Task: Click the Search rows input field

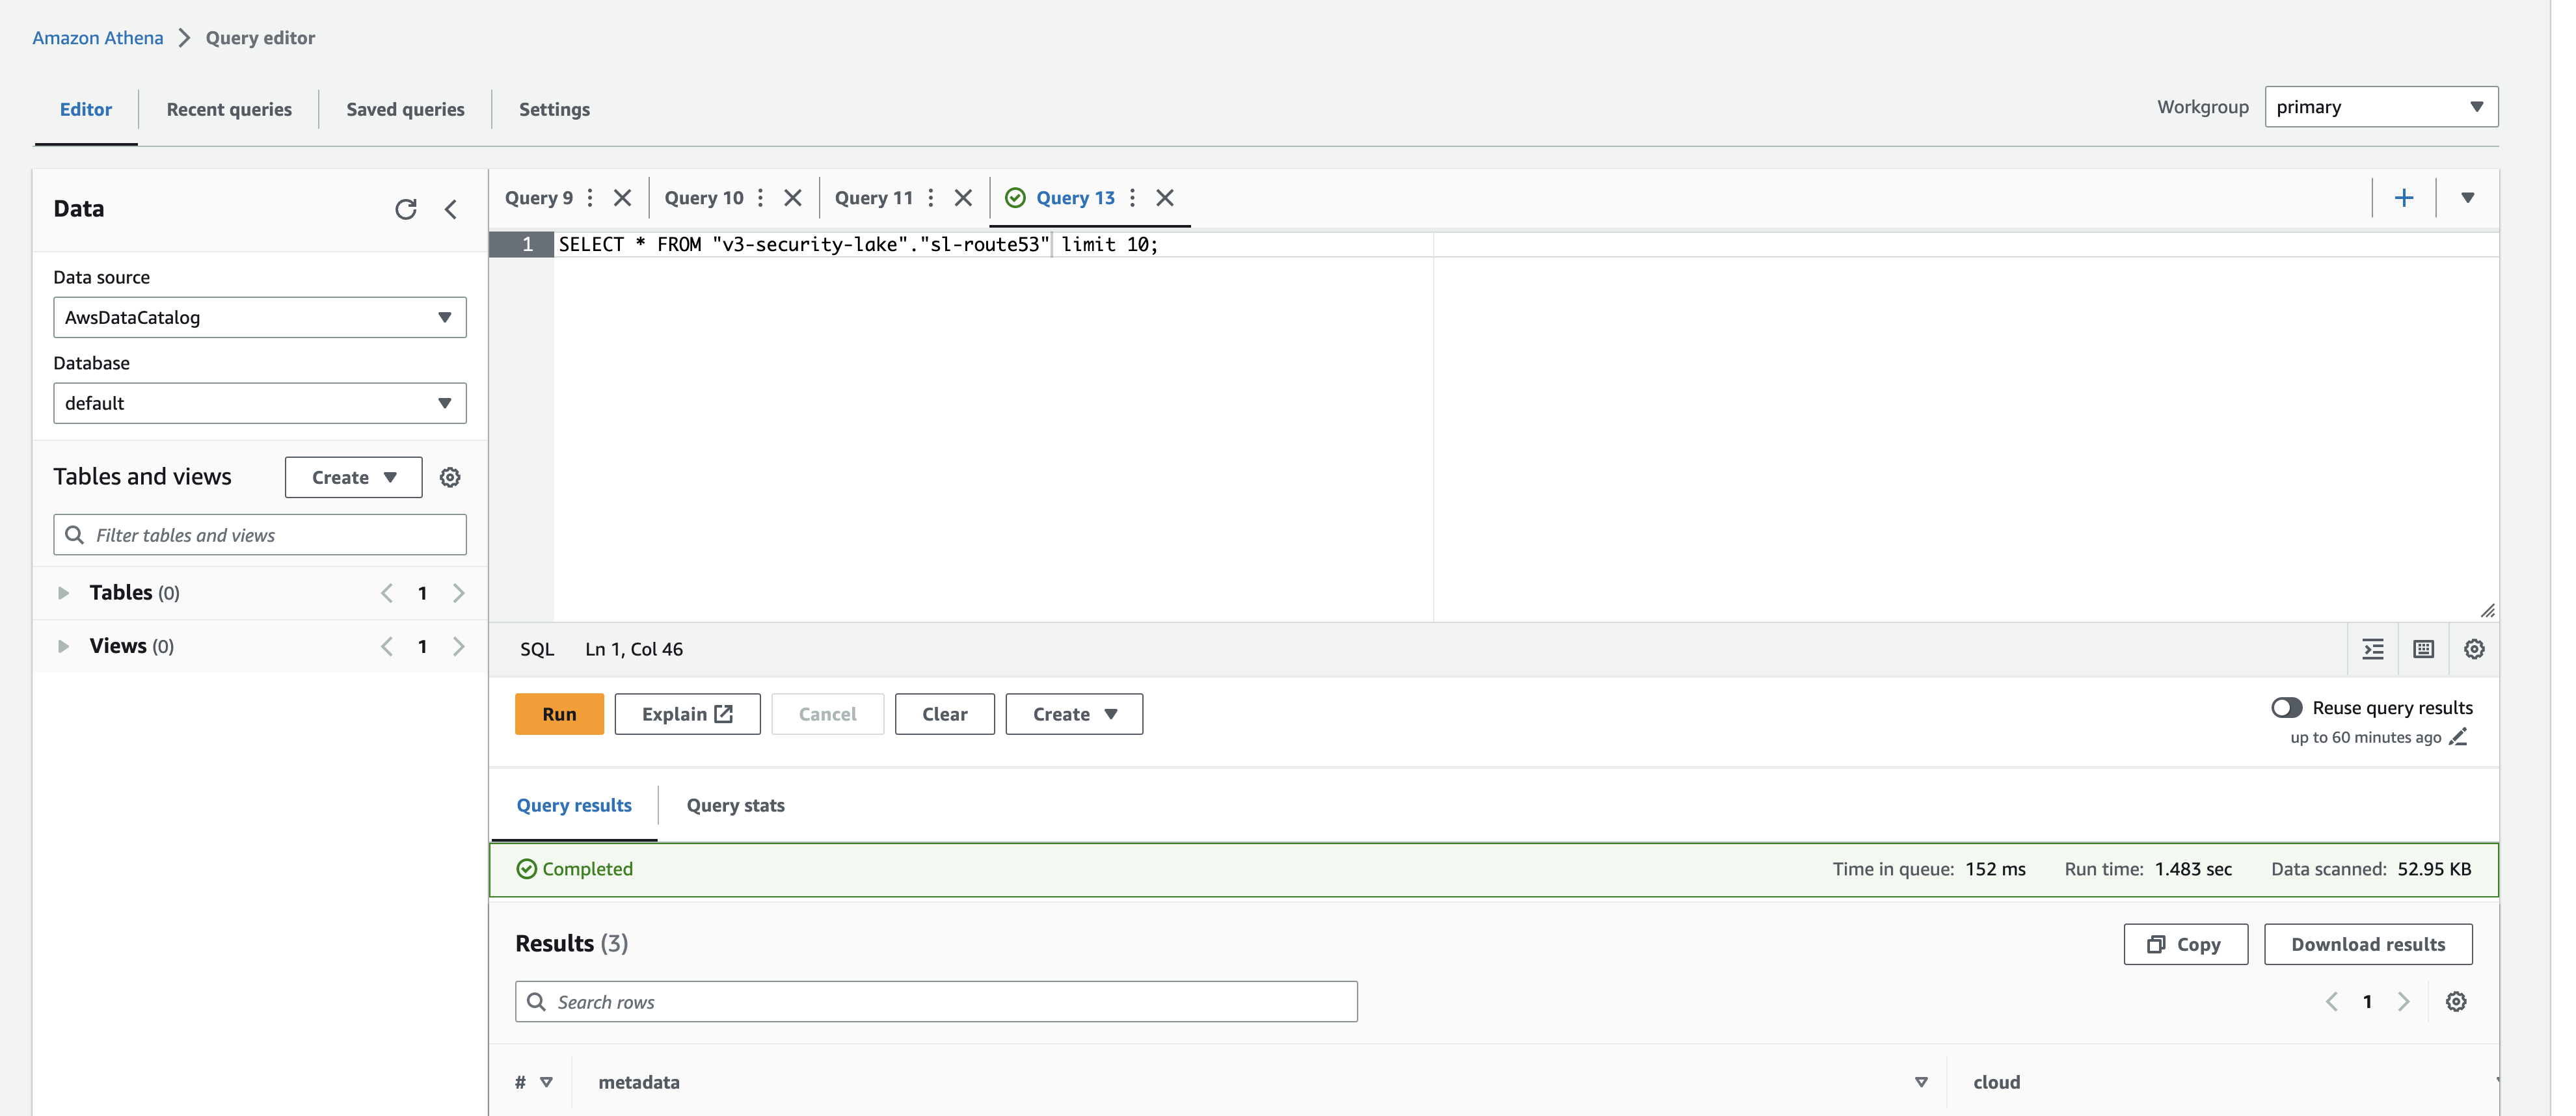Action: (x=937, y=1001)
